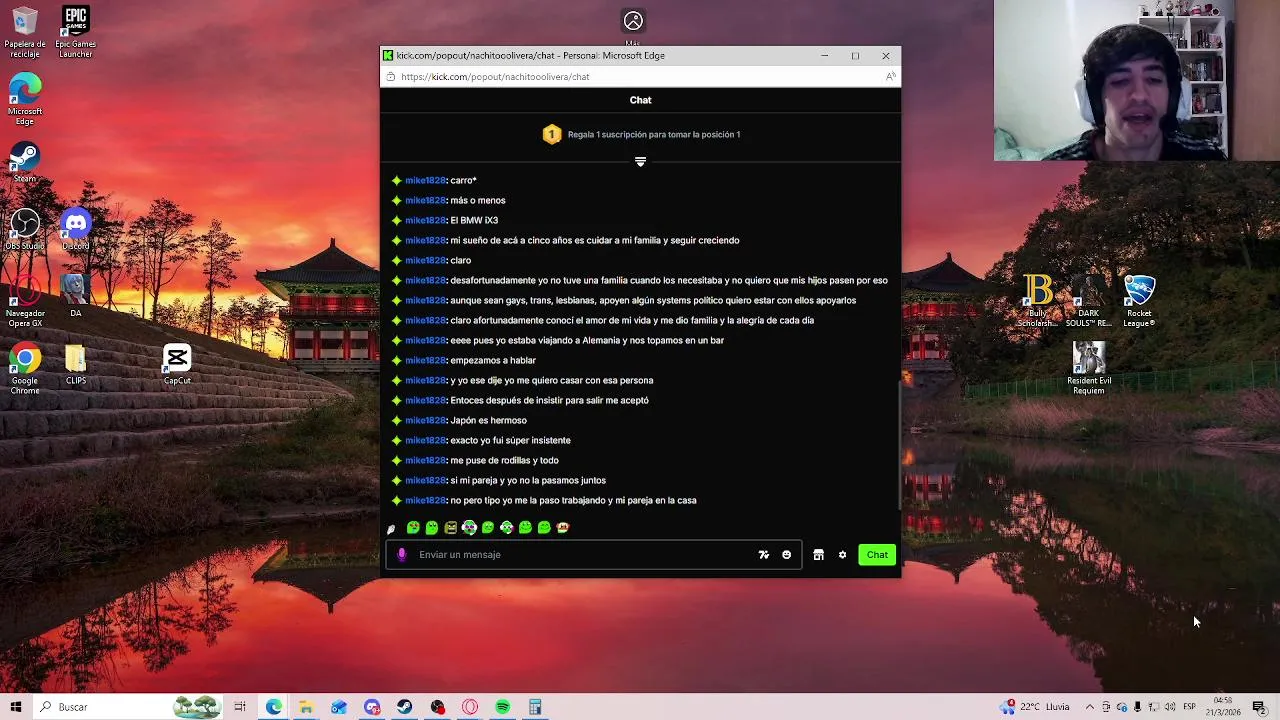
Task: Click the chat window vertical scrollbar
Action: click(x=898, y=445)
